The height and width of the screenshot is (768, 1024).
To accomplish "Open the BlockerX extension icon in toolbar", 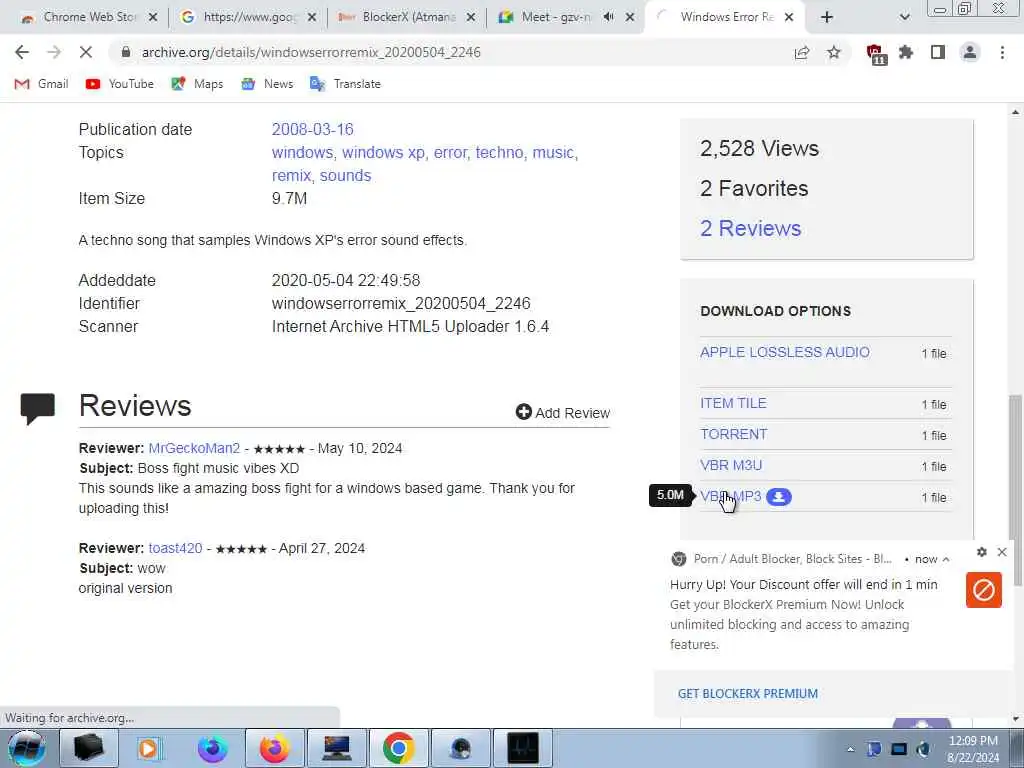I will tap(876, 53).
